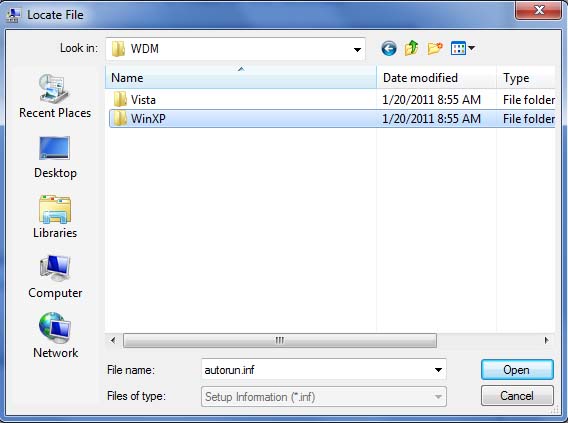The image size is (568, 423).
Task: Click the File name text field
Action: [x=317, y=370]
